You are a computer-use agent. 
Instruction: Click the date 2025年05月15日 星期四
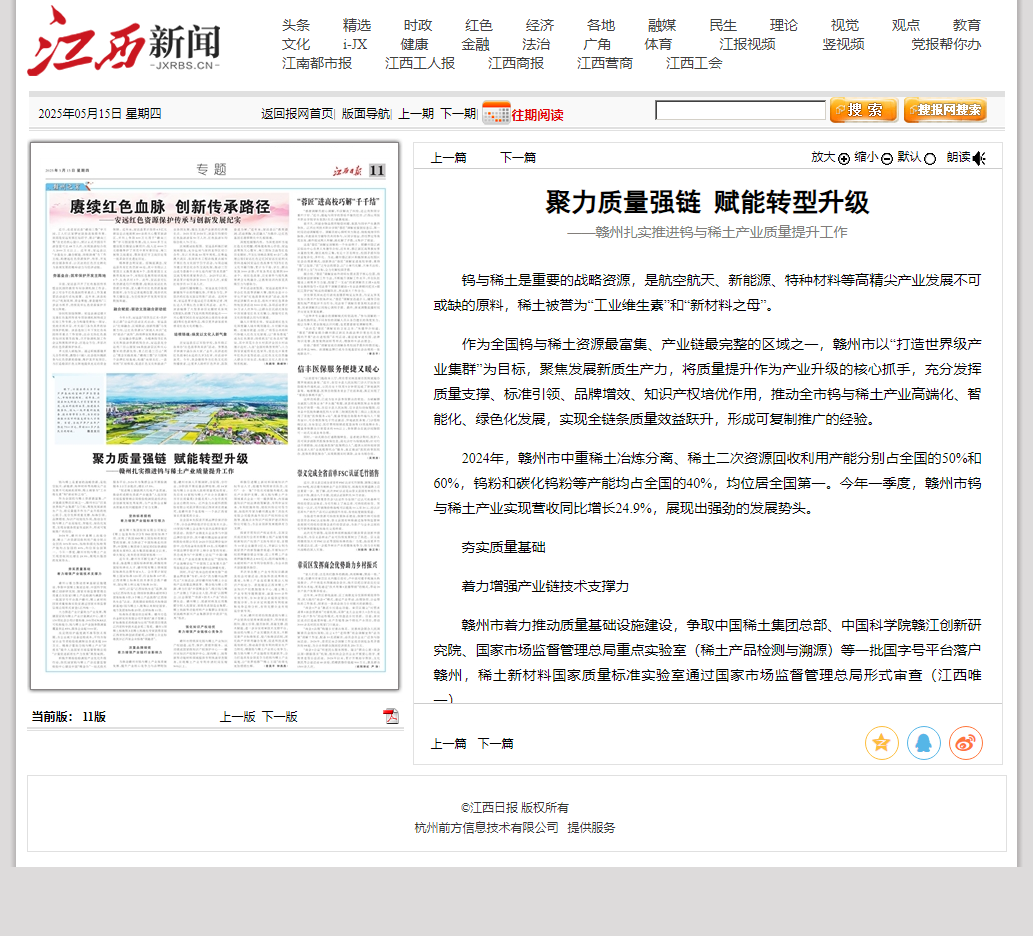pos(99,114)
